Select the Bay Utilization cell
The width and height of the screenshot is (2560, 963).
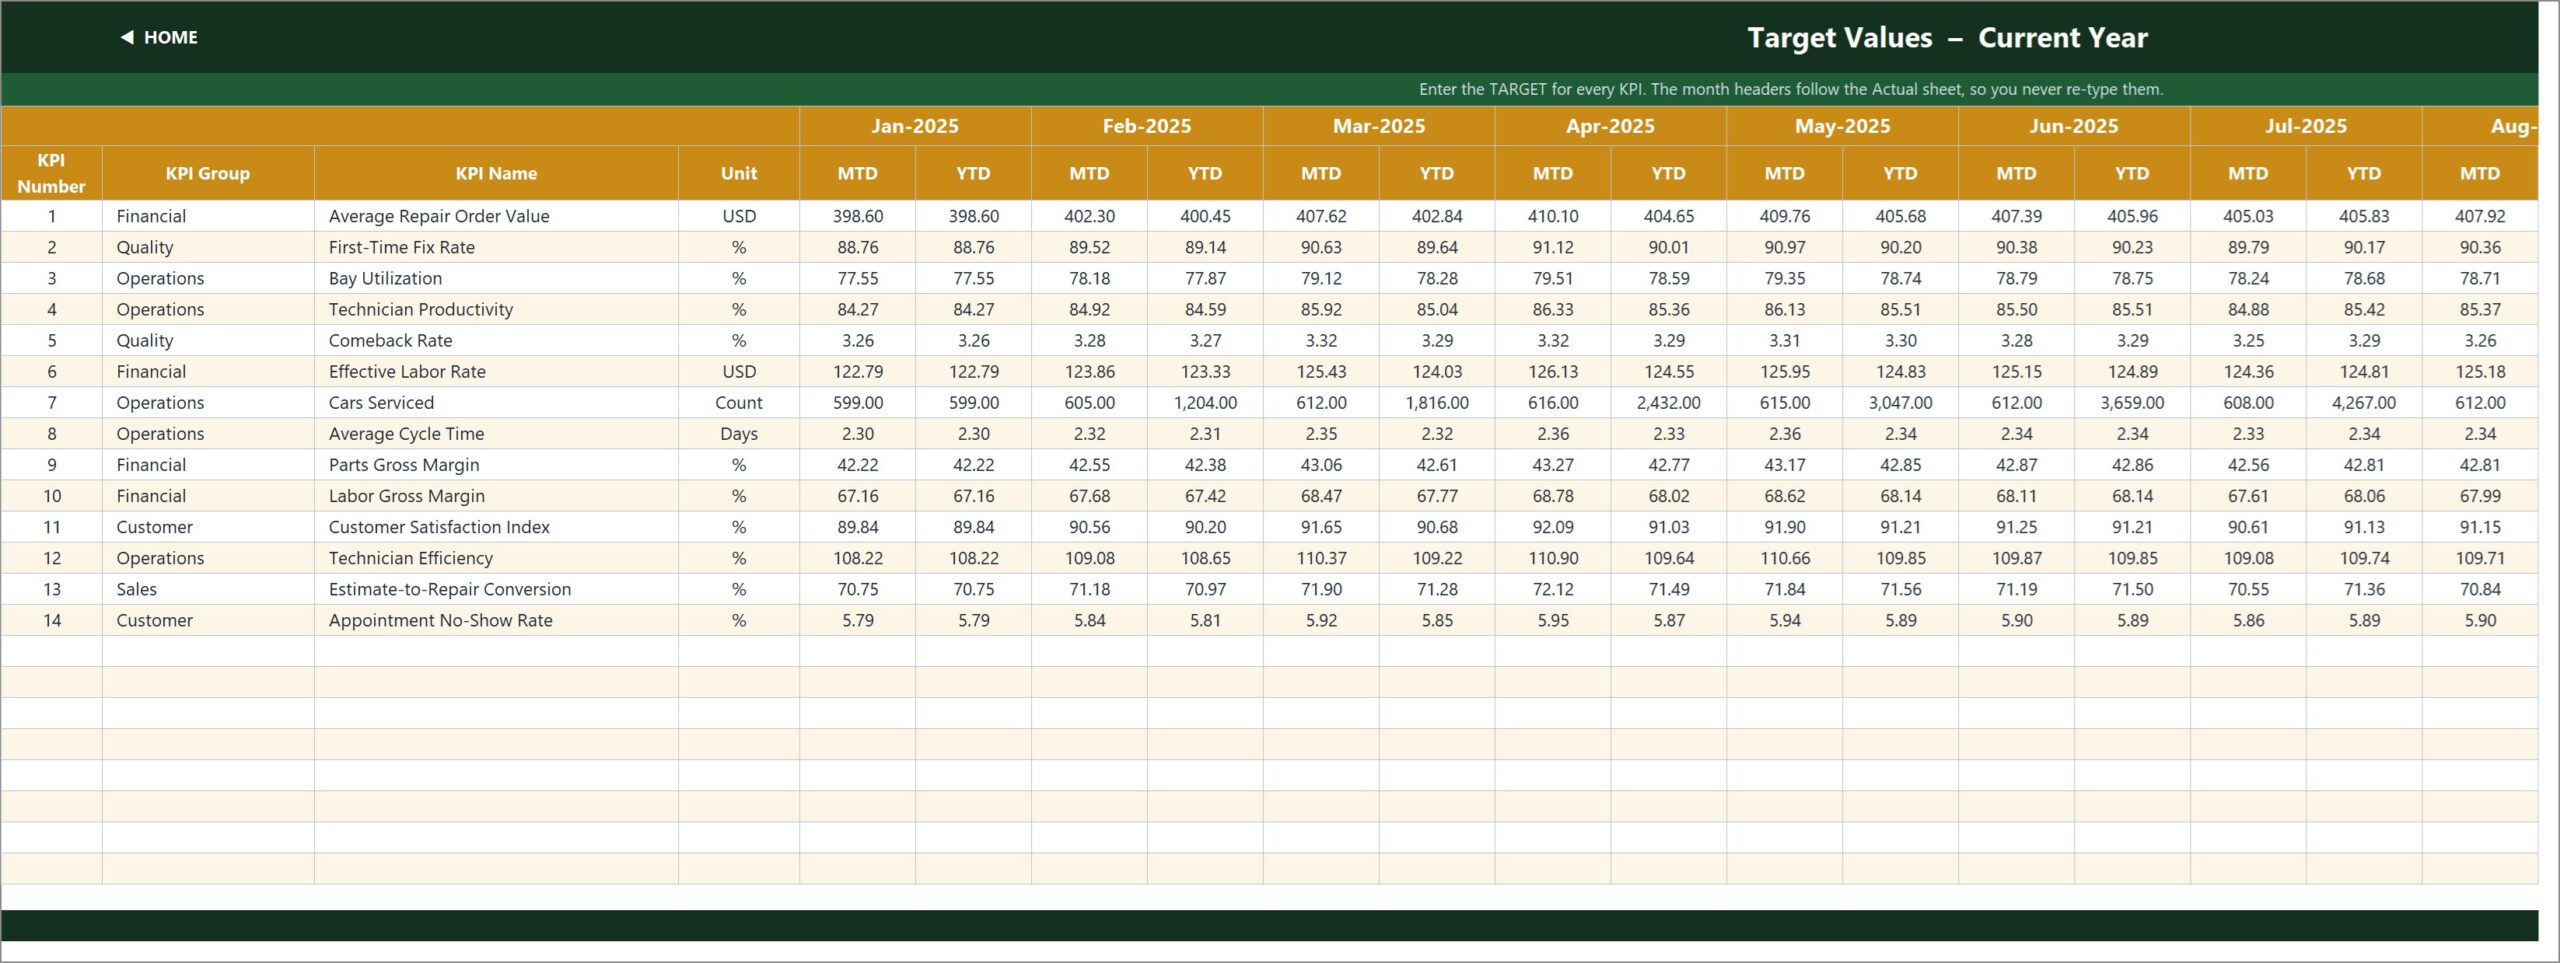[x=496, y=278]
